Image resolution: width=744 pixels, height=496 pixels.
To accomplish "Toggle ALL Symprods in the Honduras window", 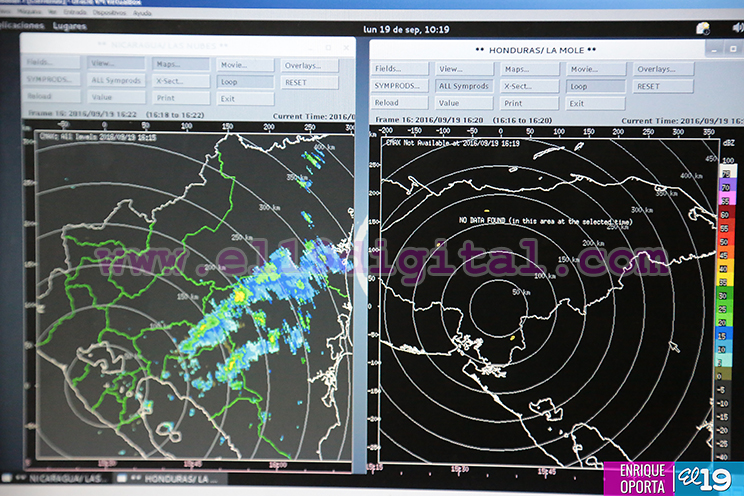I will [464, 86].
